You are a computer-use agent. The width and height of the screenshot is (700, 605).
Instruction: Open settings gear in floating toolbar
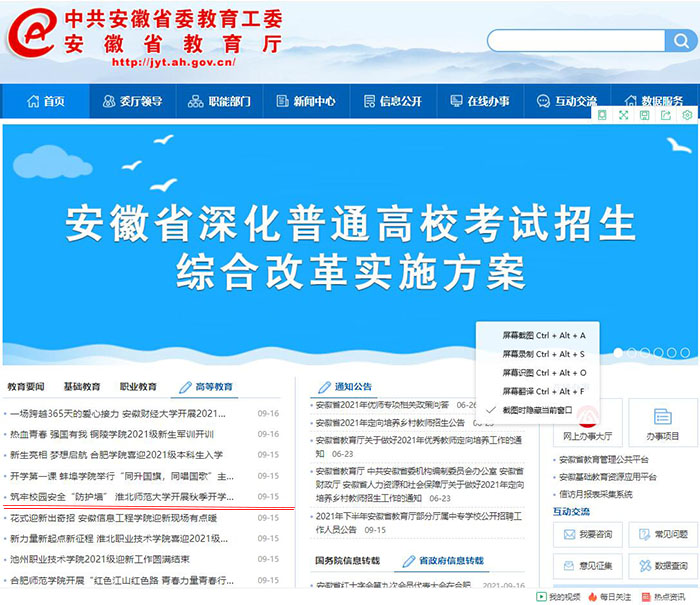click(x=687, y=116)
